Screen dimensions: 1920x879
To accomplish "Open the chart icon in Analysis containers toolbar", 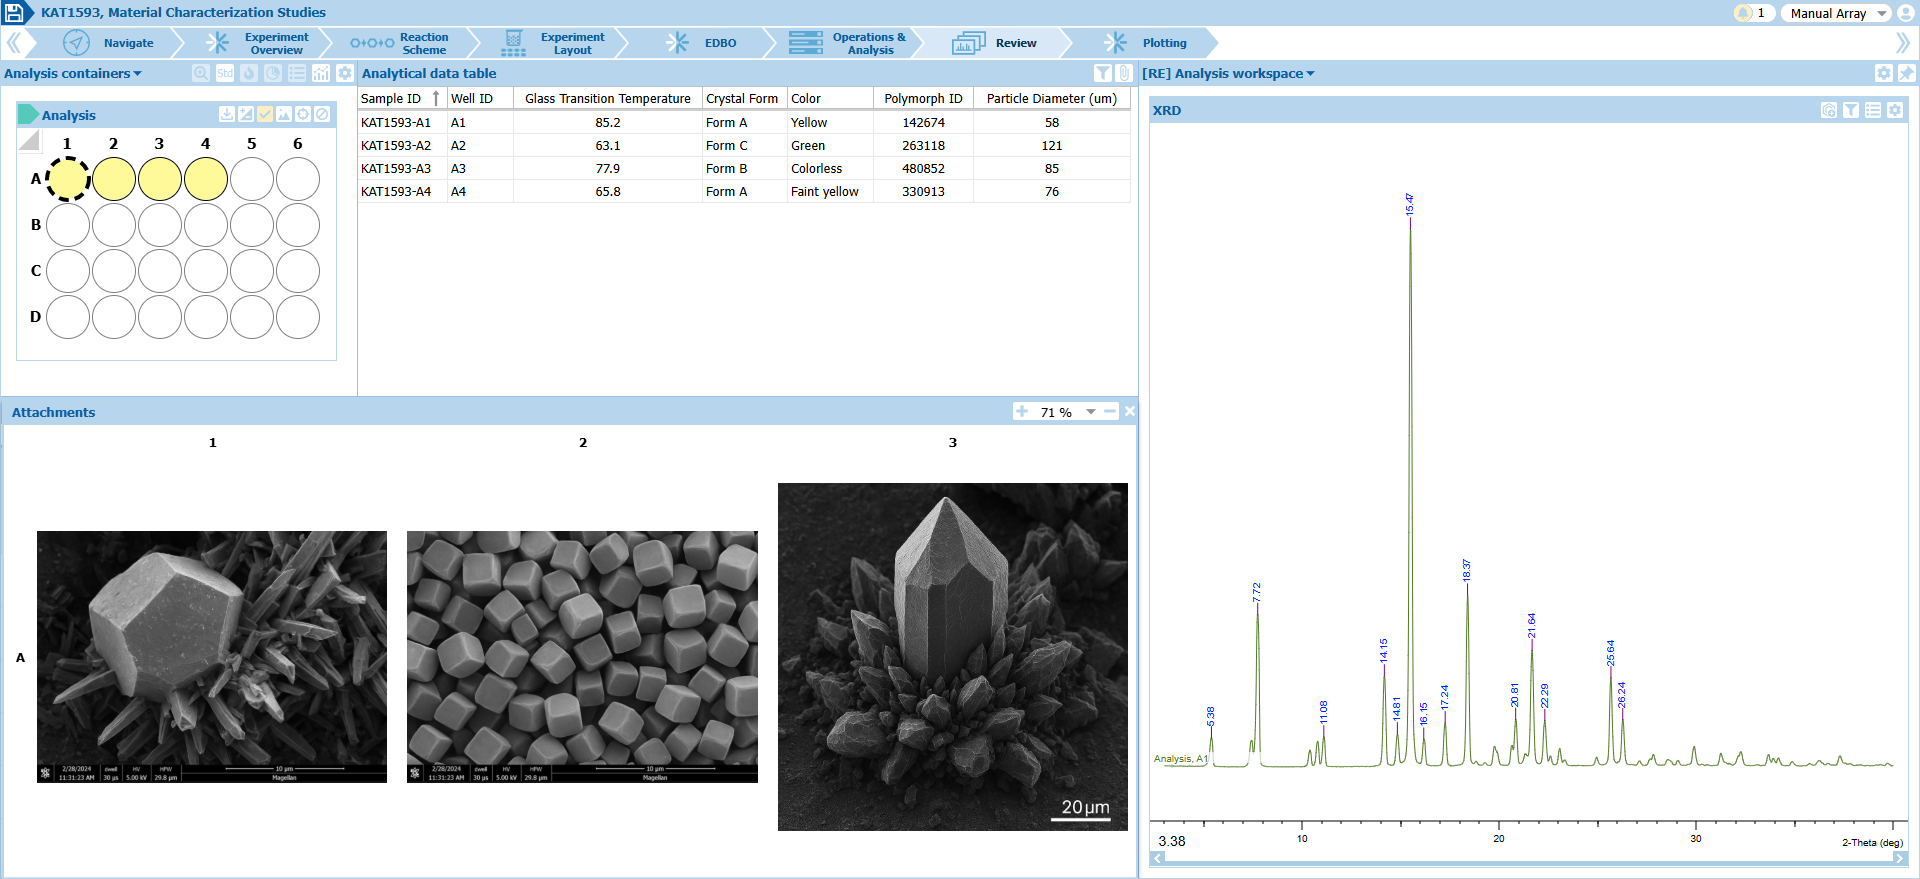I will coord(321,73).
